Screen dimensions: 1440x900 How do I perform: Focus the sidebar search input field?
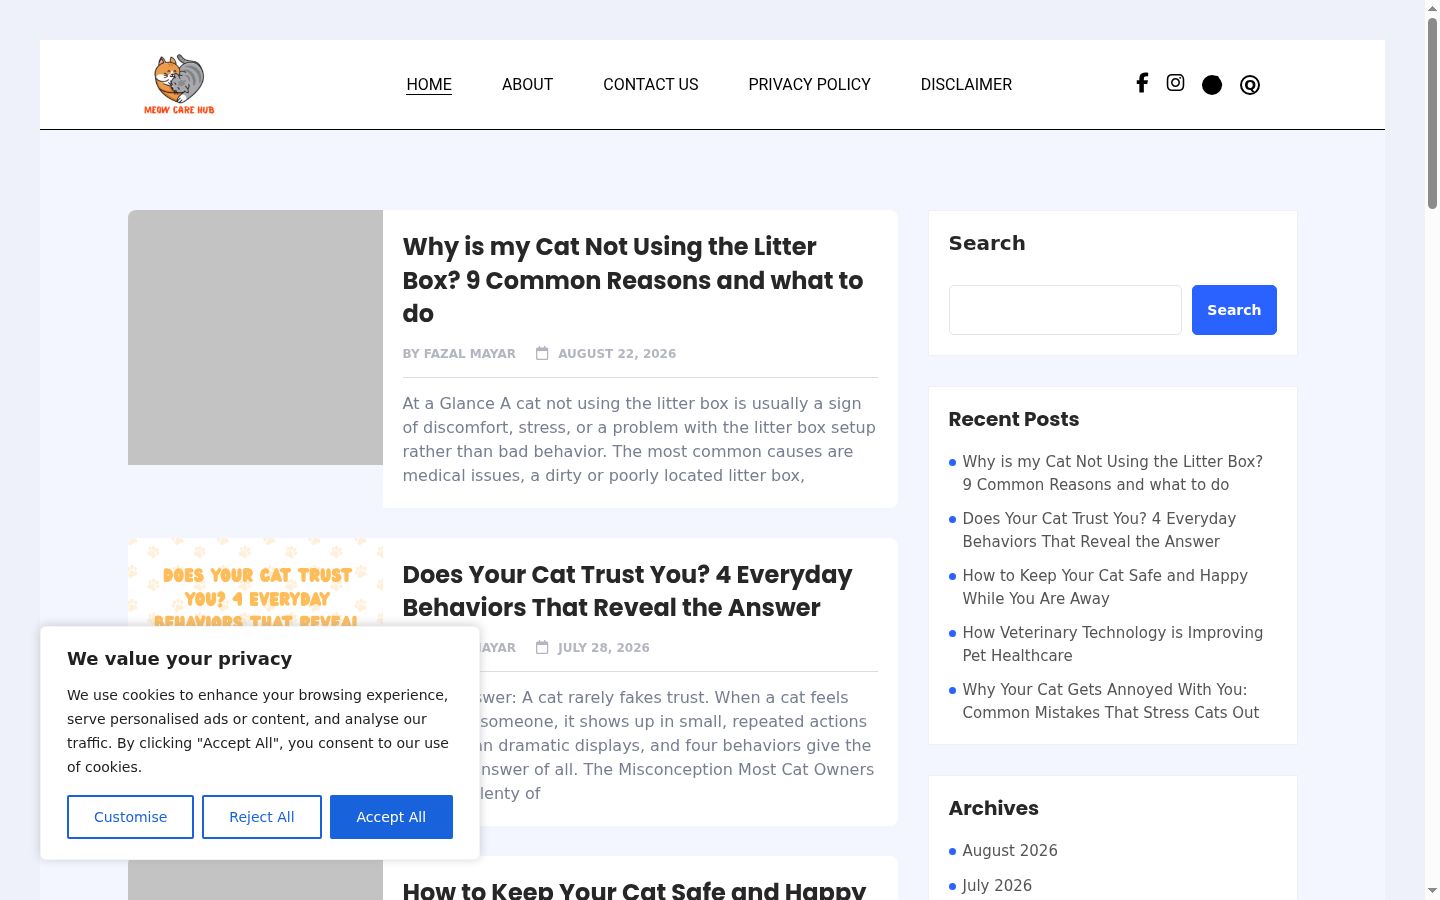(x=1065, y=310)
